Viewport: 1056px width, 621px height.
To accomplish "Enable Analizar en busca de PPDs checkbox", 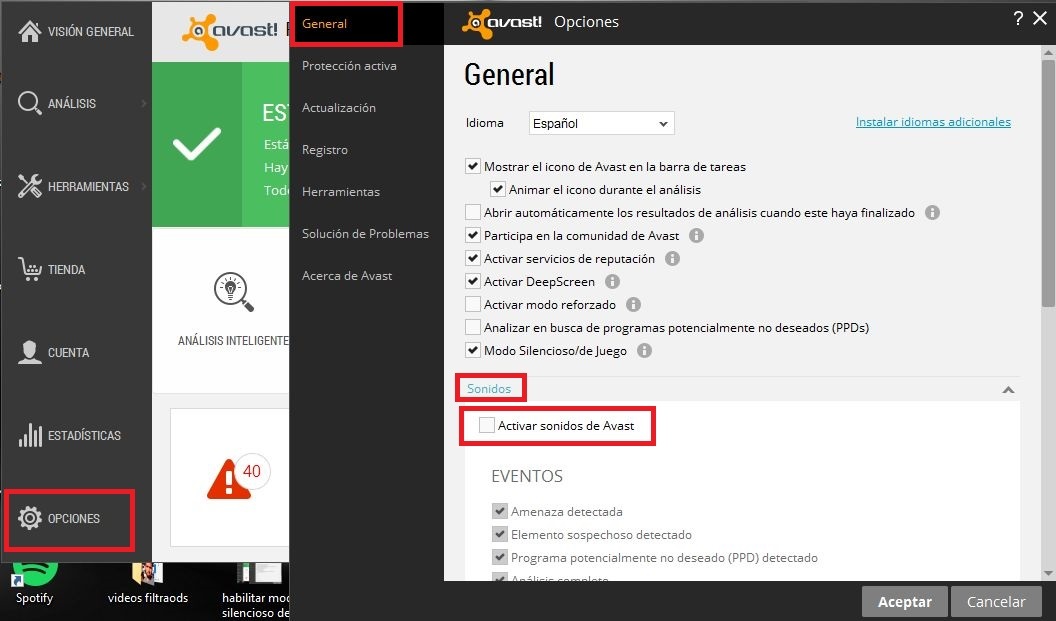I will [473, 327].
